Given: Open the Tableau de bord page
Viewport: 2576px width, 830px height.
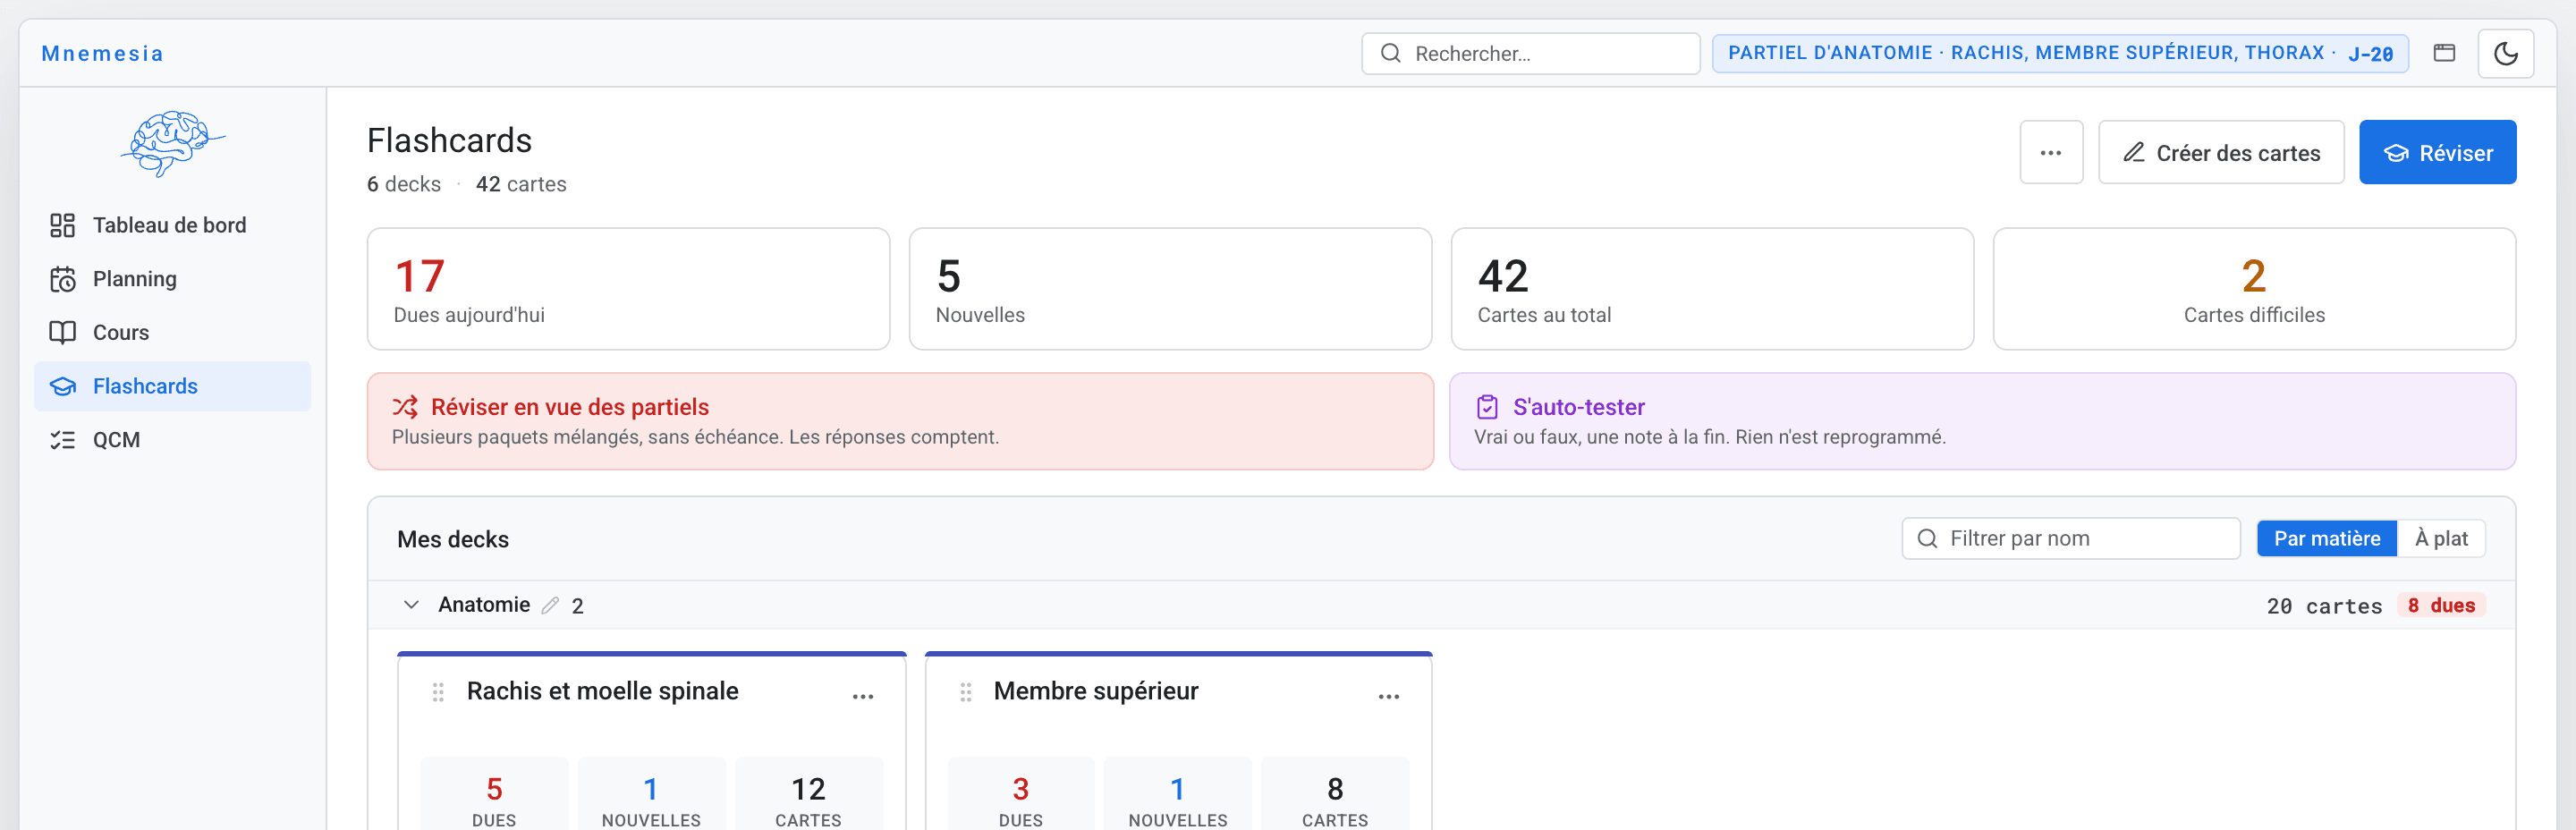Looking at the screenshot, I should pos(172,225).
